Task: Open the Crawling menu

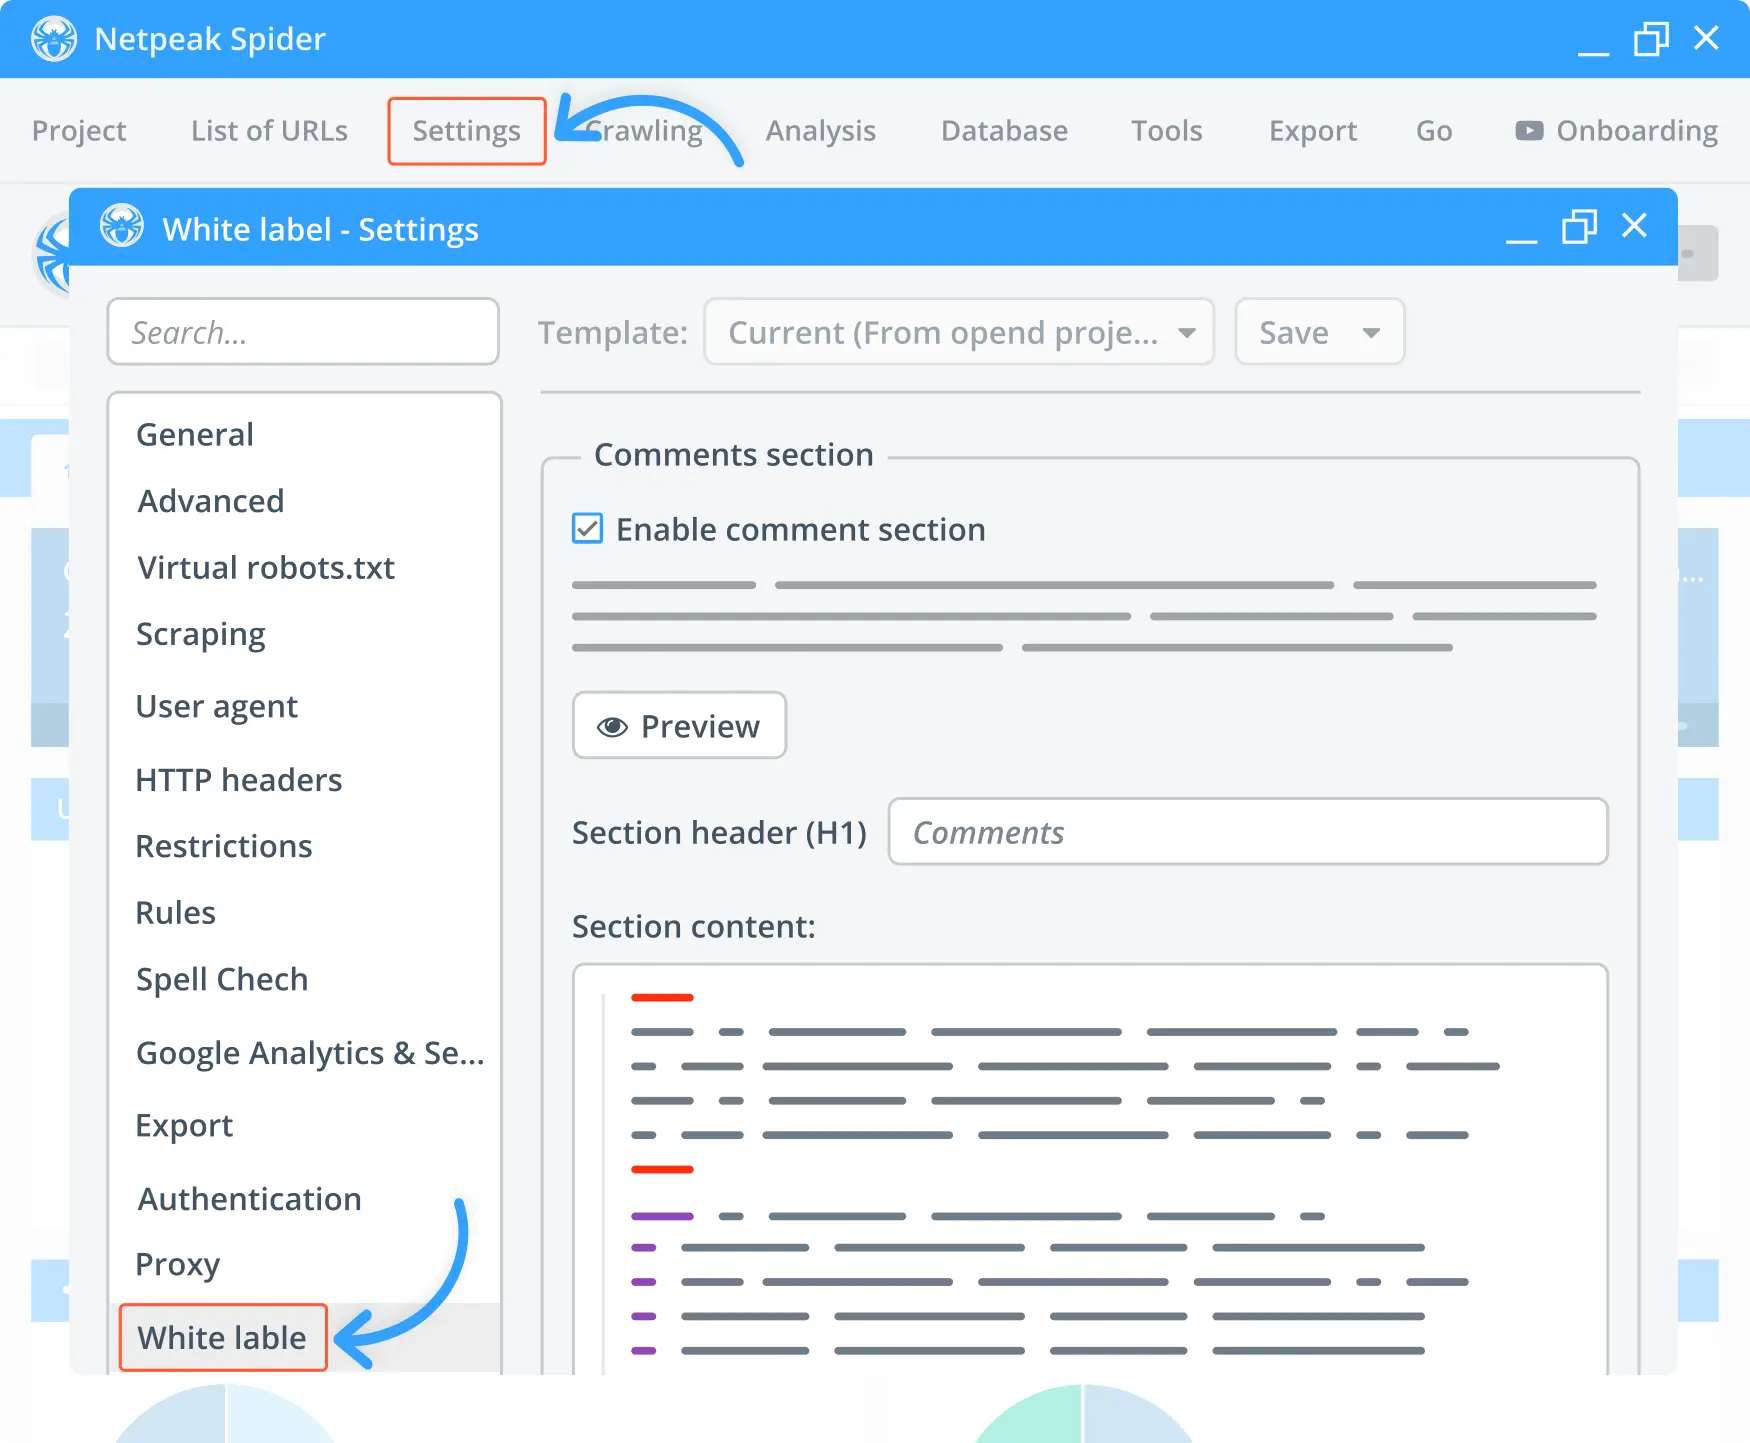Action: click(x=644, y=131)
